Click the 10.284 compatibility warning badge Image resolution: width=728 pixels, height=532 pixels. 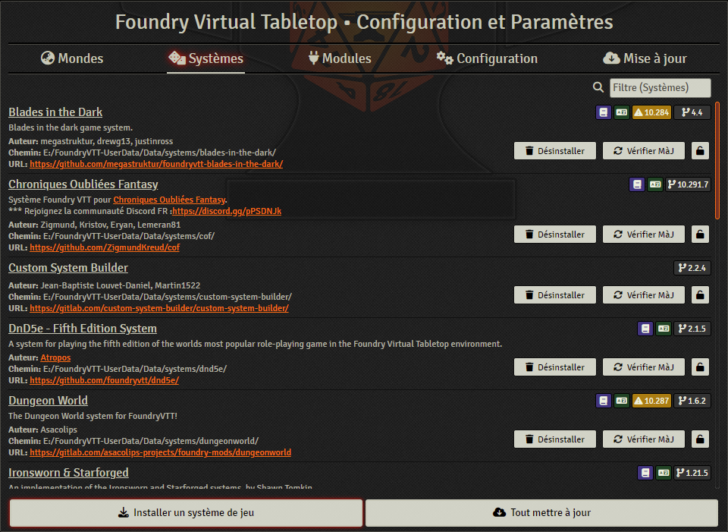651,112
